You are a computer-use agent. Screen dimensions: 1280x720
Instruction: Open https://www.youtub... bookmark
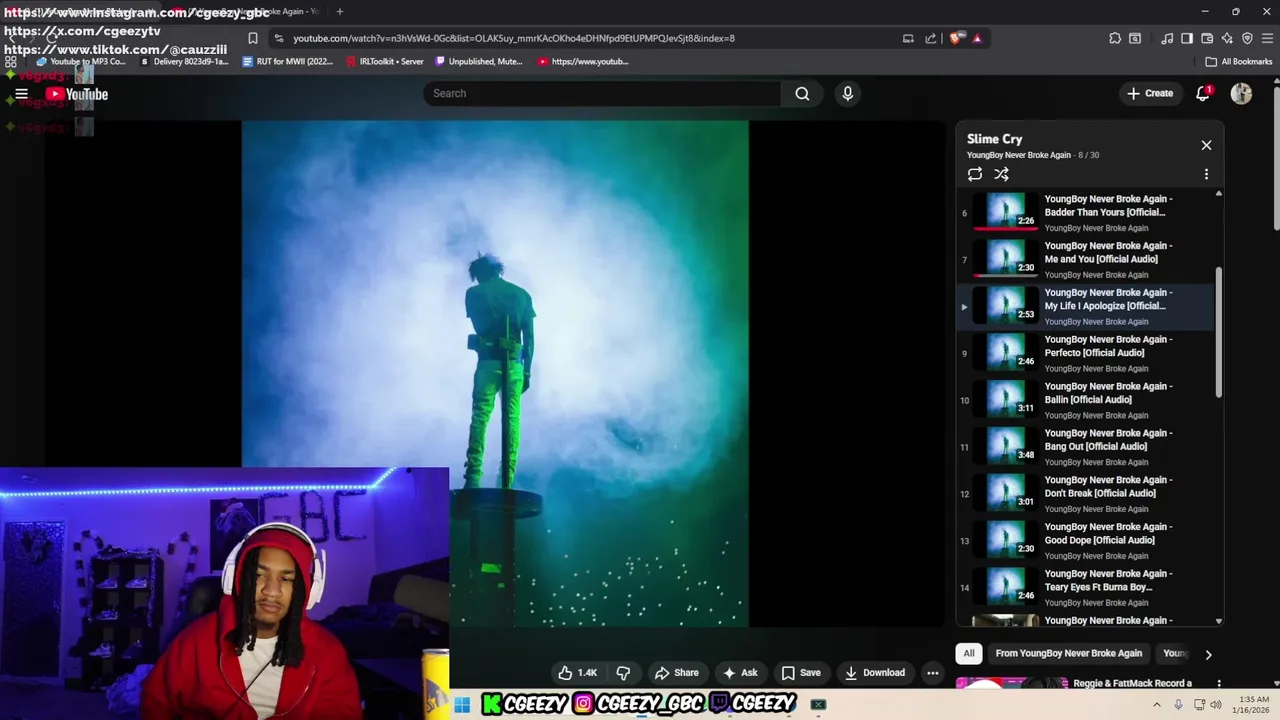point(583,61)
